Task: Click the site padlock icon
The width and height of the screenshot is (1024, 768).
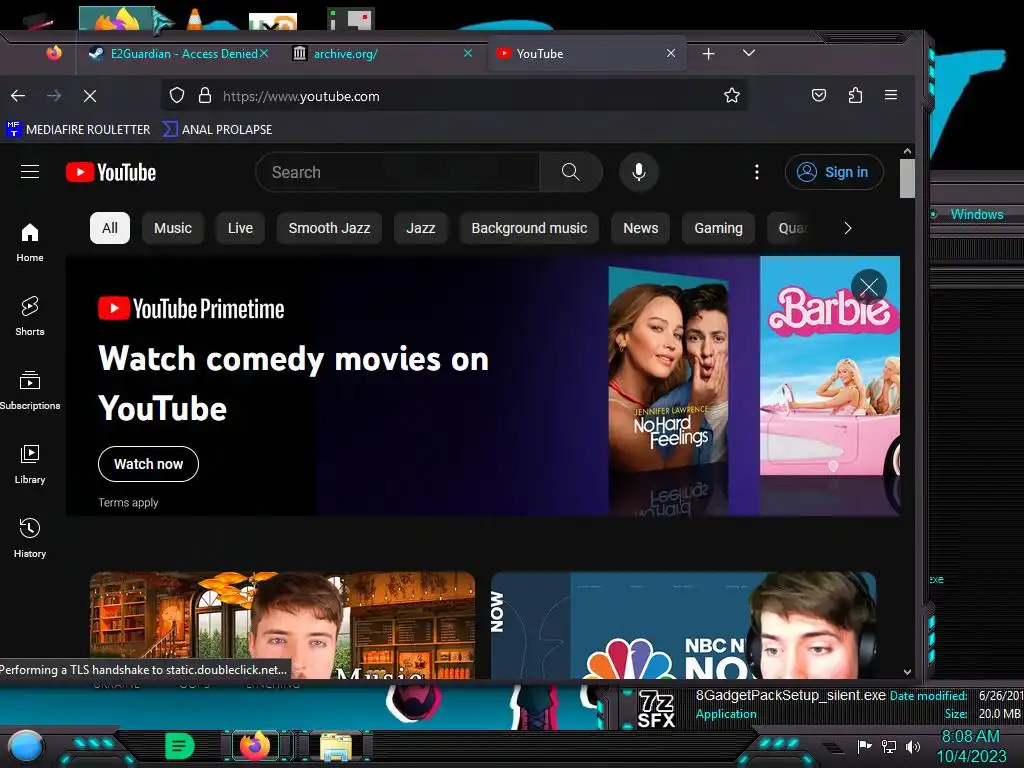Action: point(204,96)
